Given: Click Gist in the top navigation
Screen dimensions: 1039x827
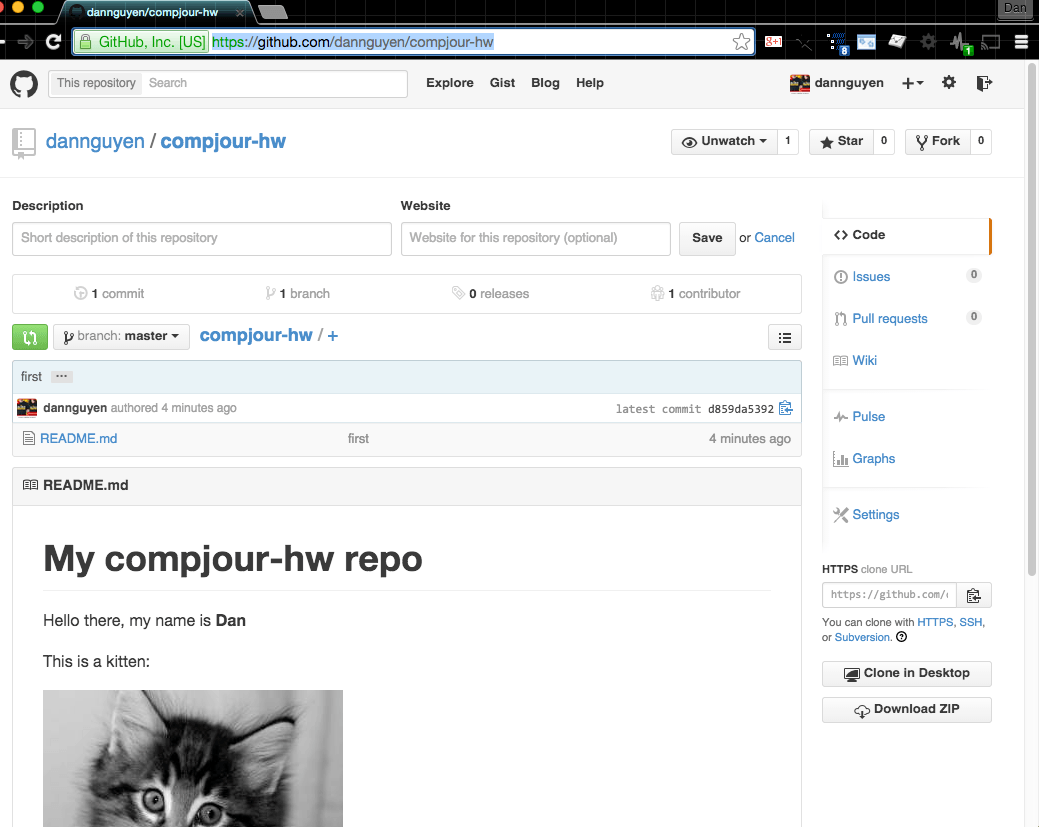Looking at the screenshot, I should 502,83.
